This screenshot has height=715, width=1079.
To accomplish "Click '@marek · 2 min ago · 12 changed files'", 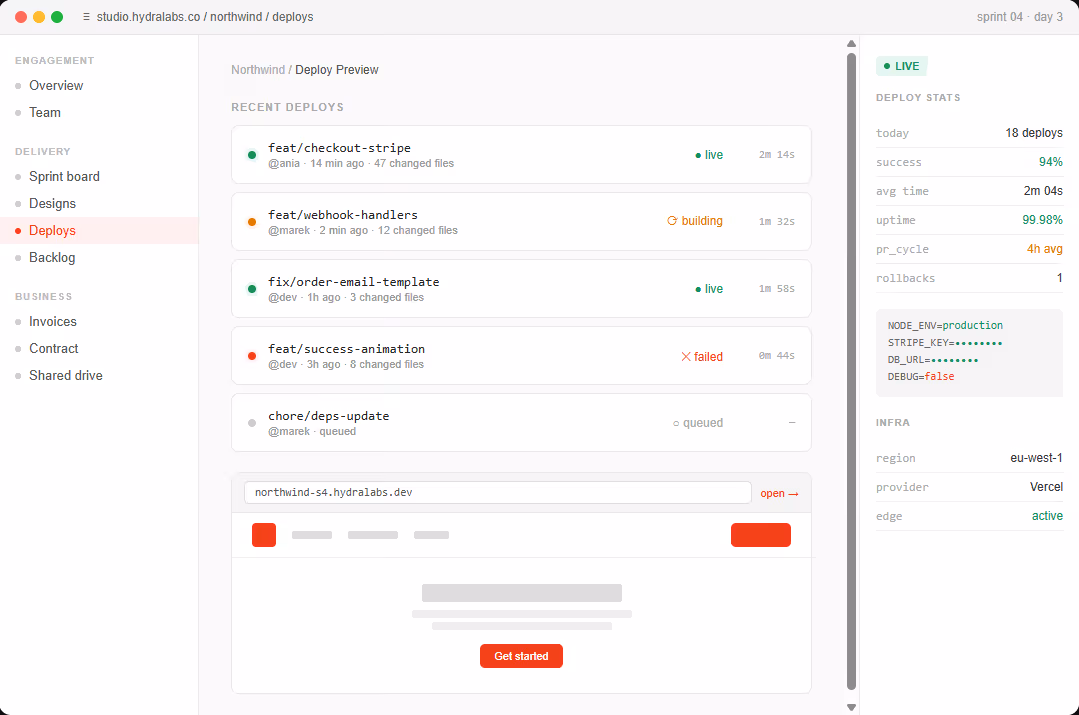I will (x=363, y=230).
